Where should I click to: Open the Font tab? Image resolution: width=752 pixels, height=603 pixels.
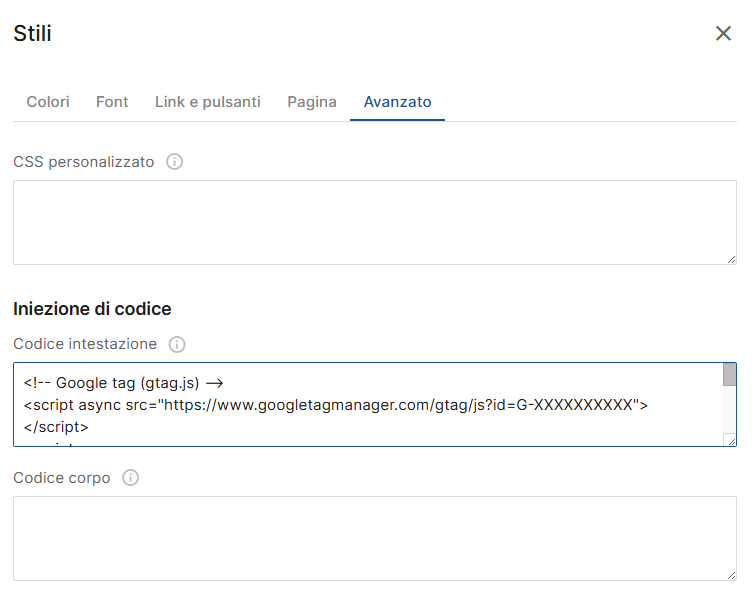click(112, 102)
